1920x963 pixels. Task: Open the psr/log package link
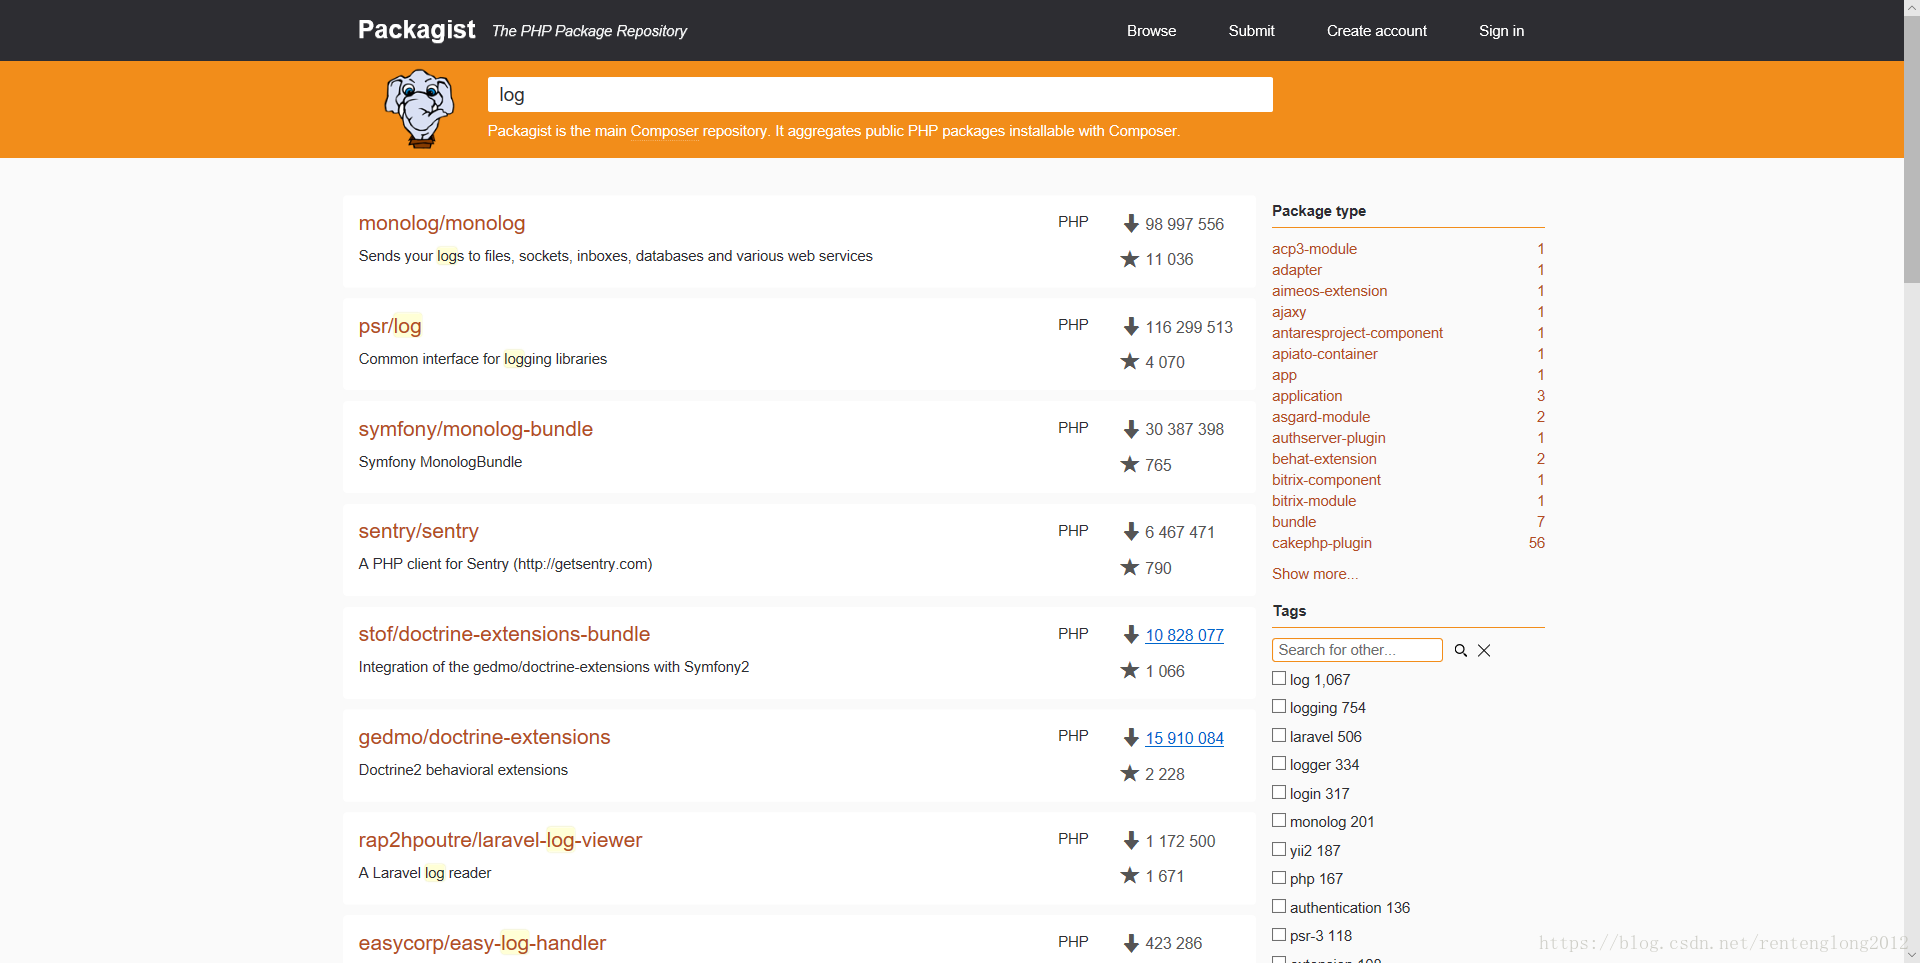390,326
